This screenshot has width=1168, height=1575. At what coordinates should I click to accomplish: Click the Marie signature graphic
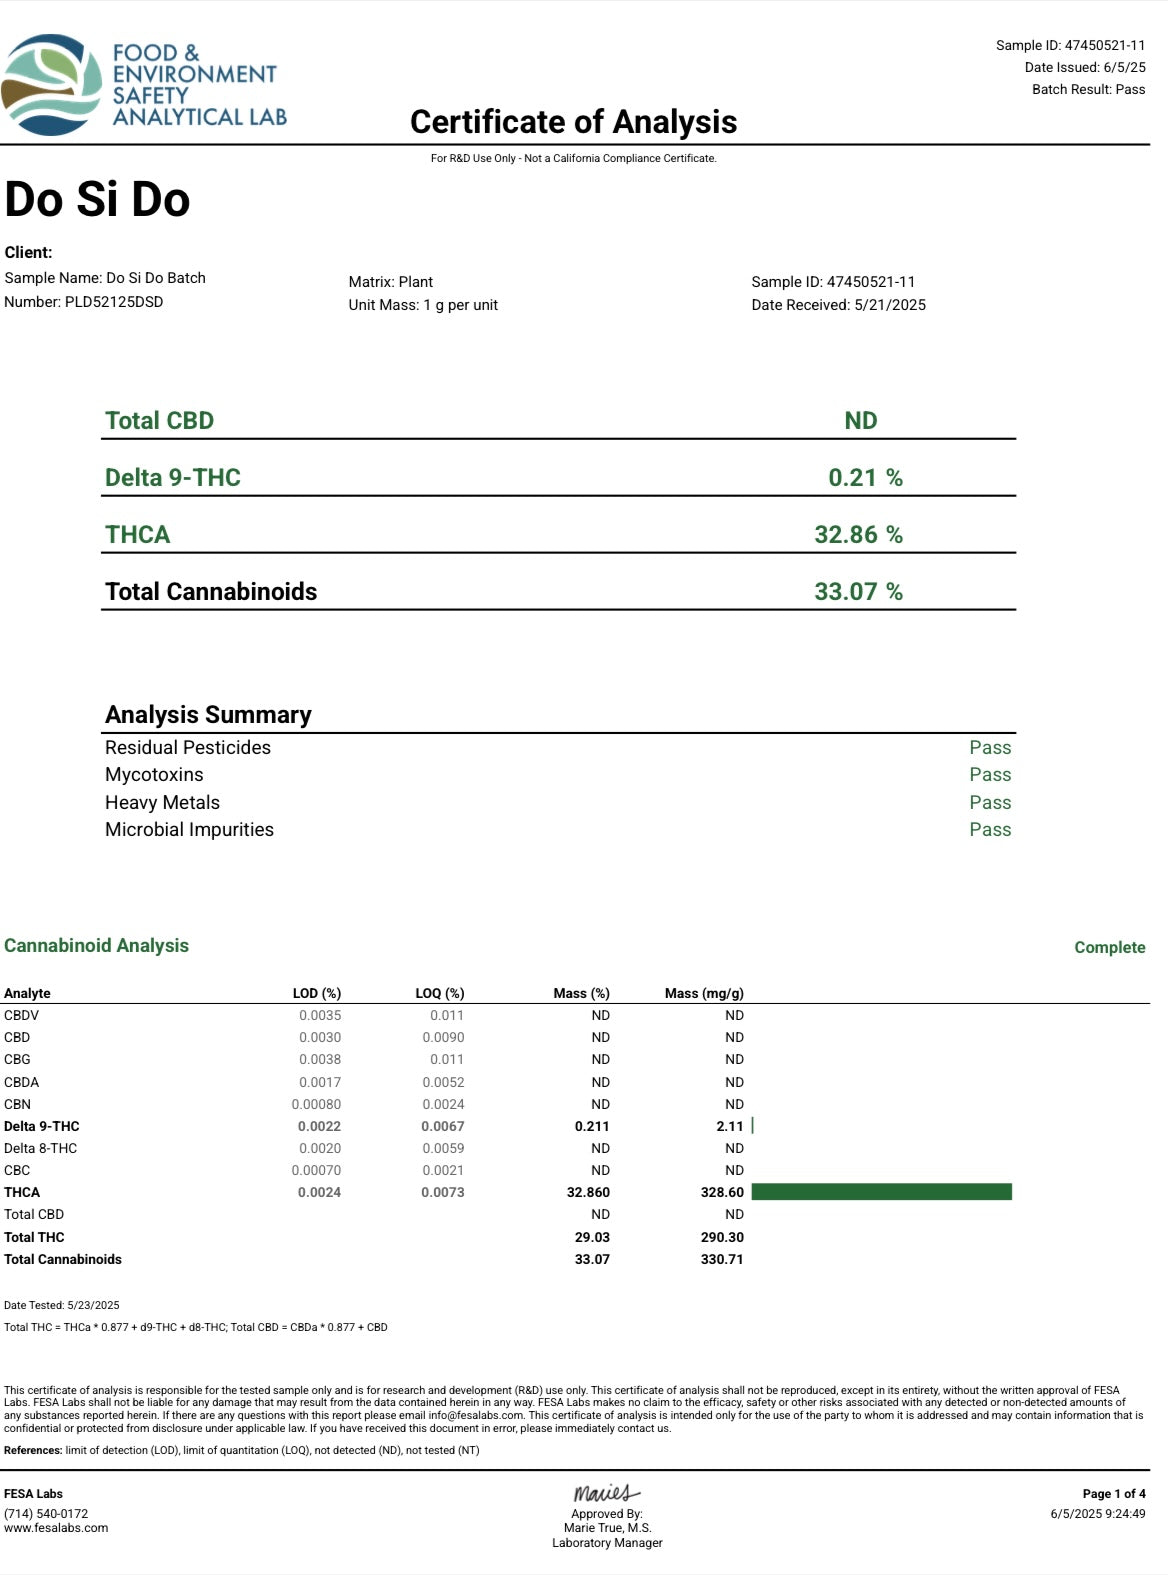[606, 1493]
